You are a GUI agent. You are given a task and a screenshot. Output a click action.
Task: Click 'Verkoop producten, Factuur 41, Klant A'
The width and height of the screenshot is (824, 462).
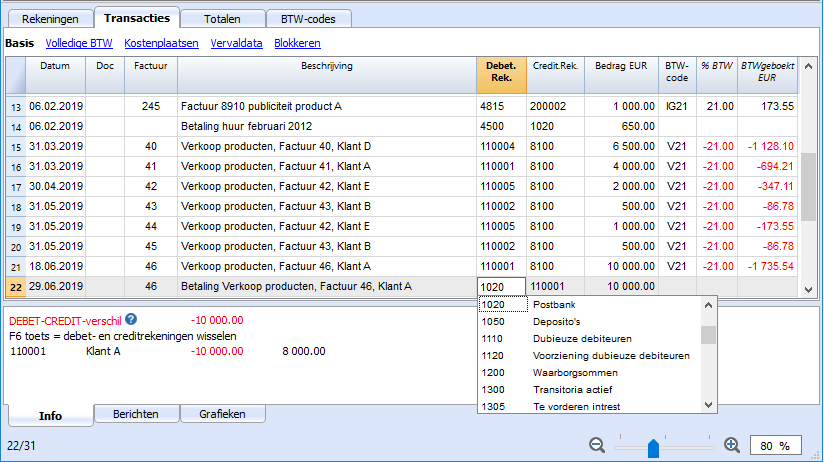click(x=327, y=166)
